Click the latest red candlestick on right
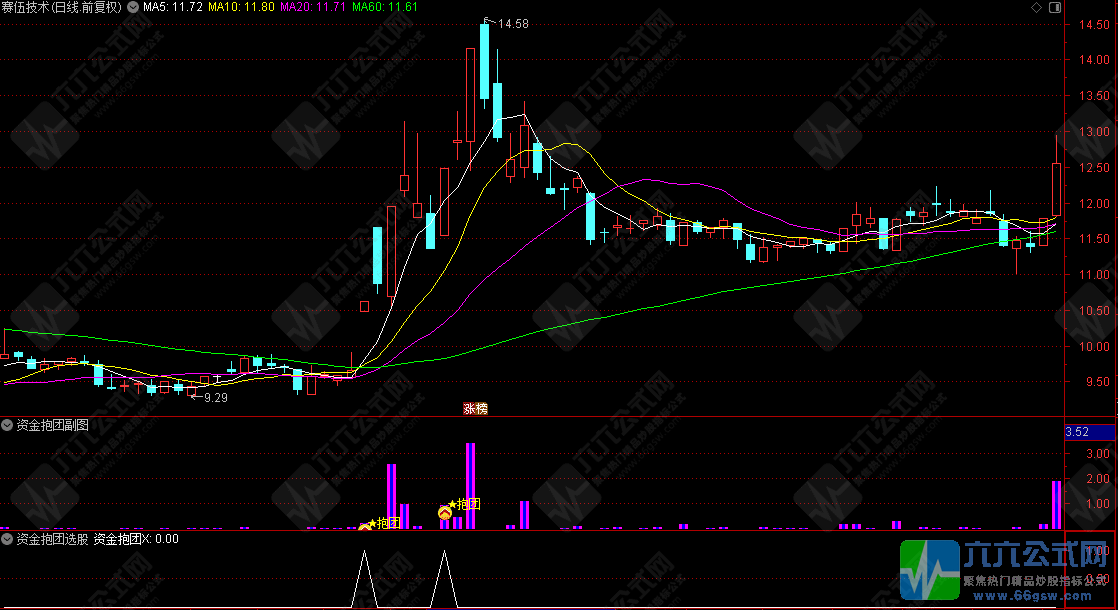 (x=1056, y=187)
